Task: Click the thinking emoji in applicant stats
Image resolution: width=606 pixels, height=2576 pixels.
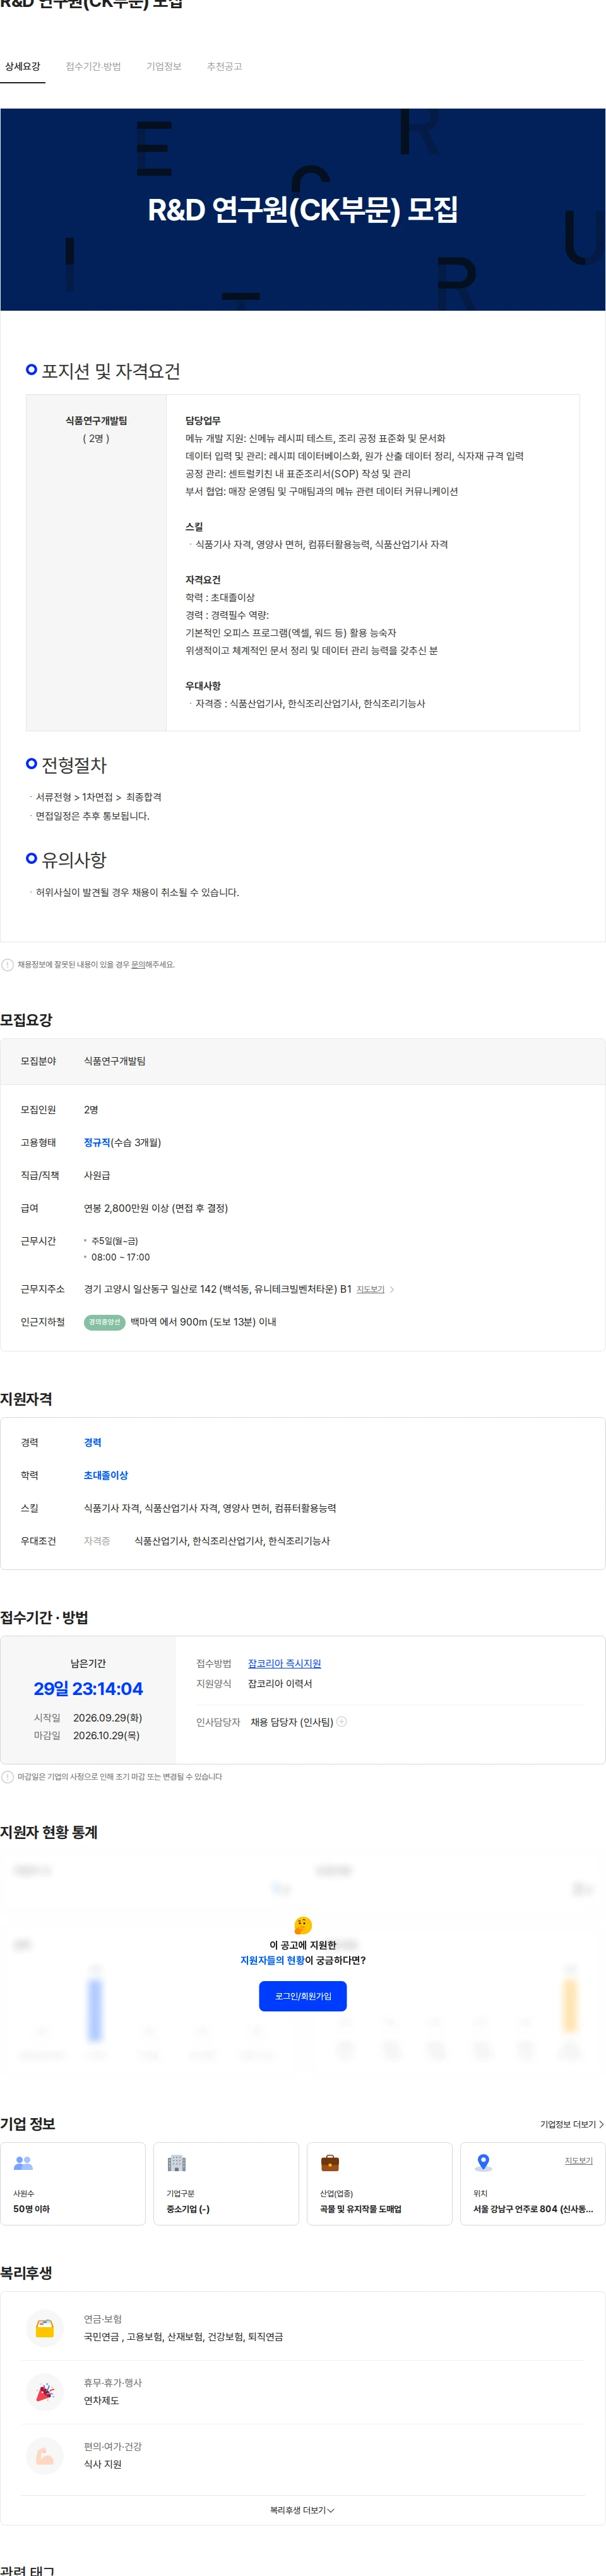Action: tap(303, 1925)
